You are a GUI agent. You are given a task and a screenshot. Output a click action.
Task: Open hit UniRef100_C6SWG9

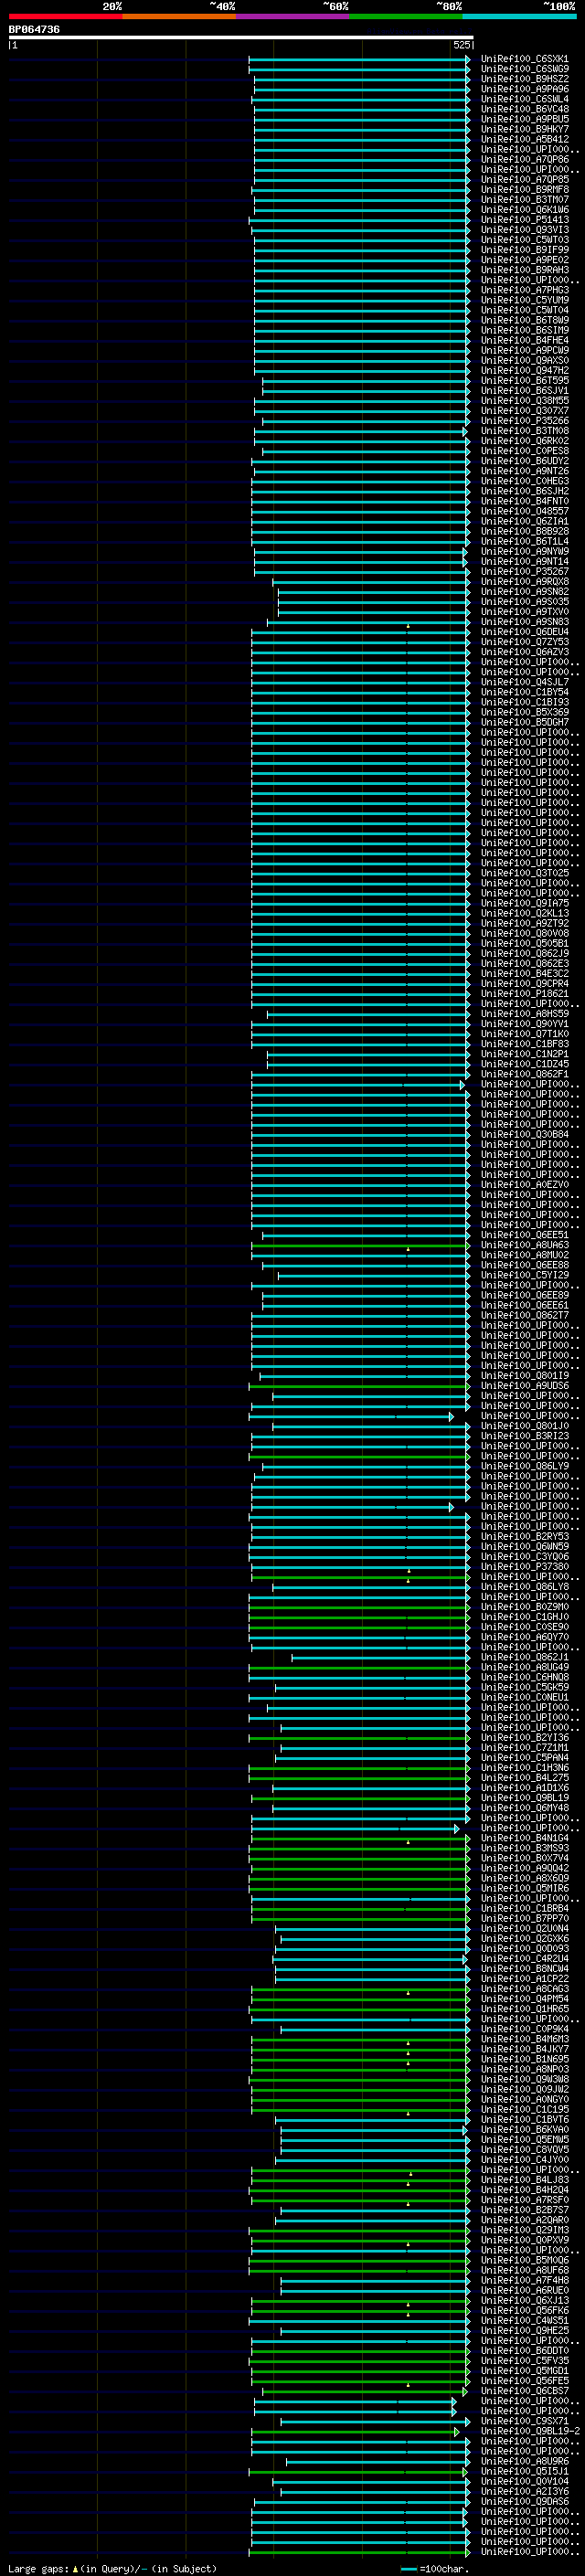[x=525, y=69]
